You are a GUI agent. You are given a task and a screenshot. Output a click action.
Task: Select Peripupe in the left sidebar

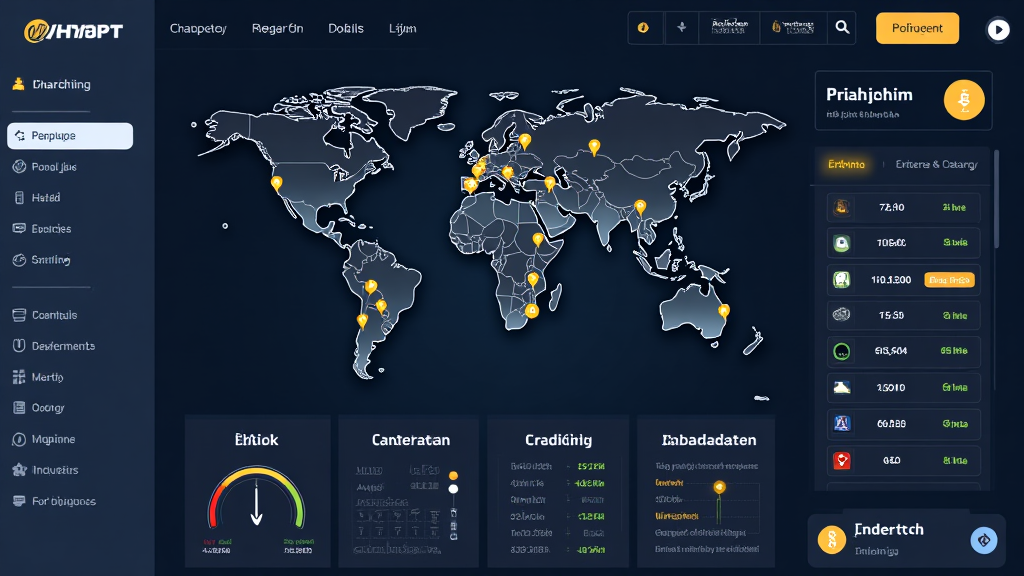pos(70,136)
